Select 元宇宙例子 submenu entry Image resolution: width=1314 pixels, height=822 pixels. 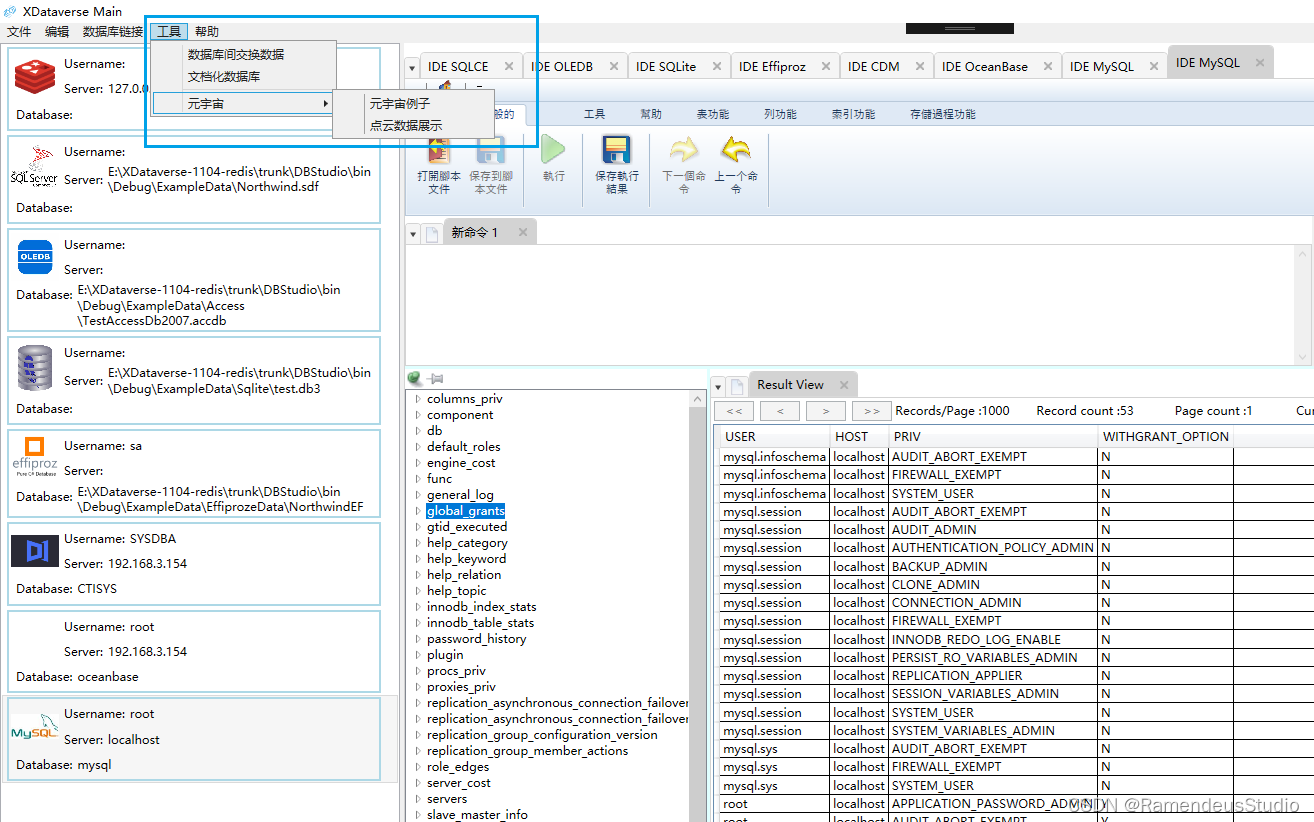[399, 103]
